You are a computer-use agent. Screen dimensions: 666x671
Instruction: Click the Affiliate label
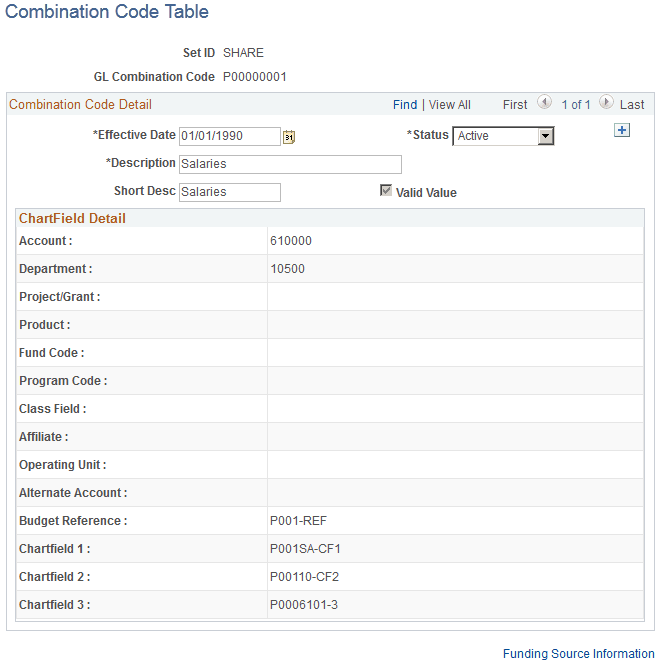[44, 437]
